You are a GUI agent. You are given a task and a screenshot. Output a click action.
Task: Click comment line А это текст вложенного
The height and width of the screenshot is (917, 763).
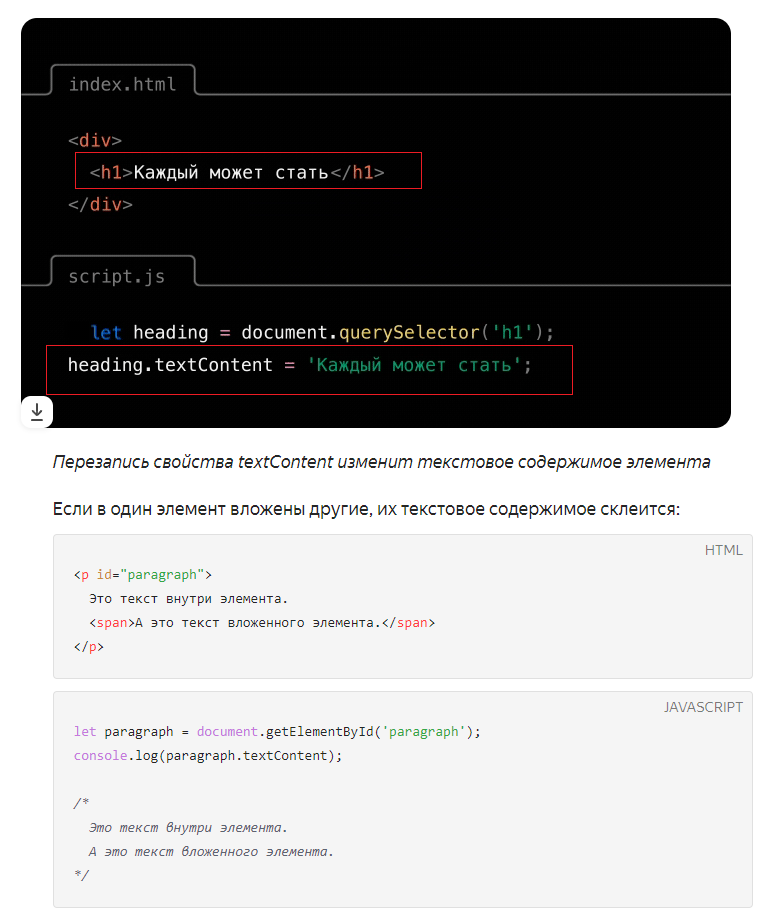[x=211, y=852]
